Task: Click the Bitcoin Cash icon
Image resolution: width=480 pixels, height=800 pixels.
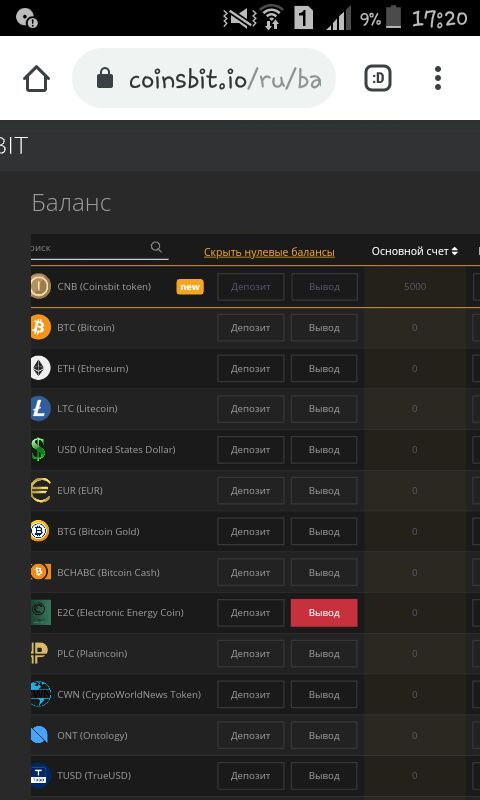Action: pyautogui.click(x=41, y=572)
